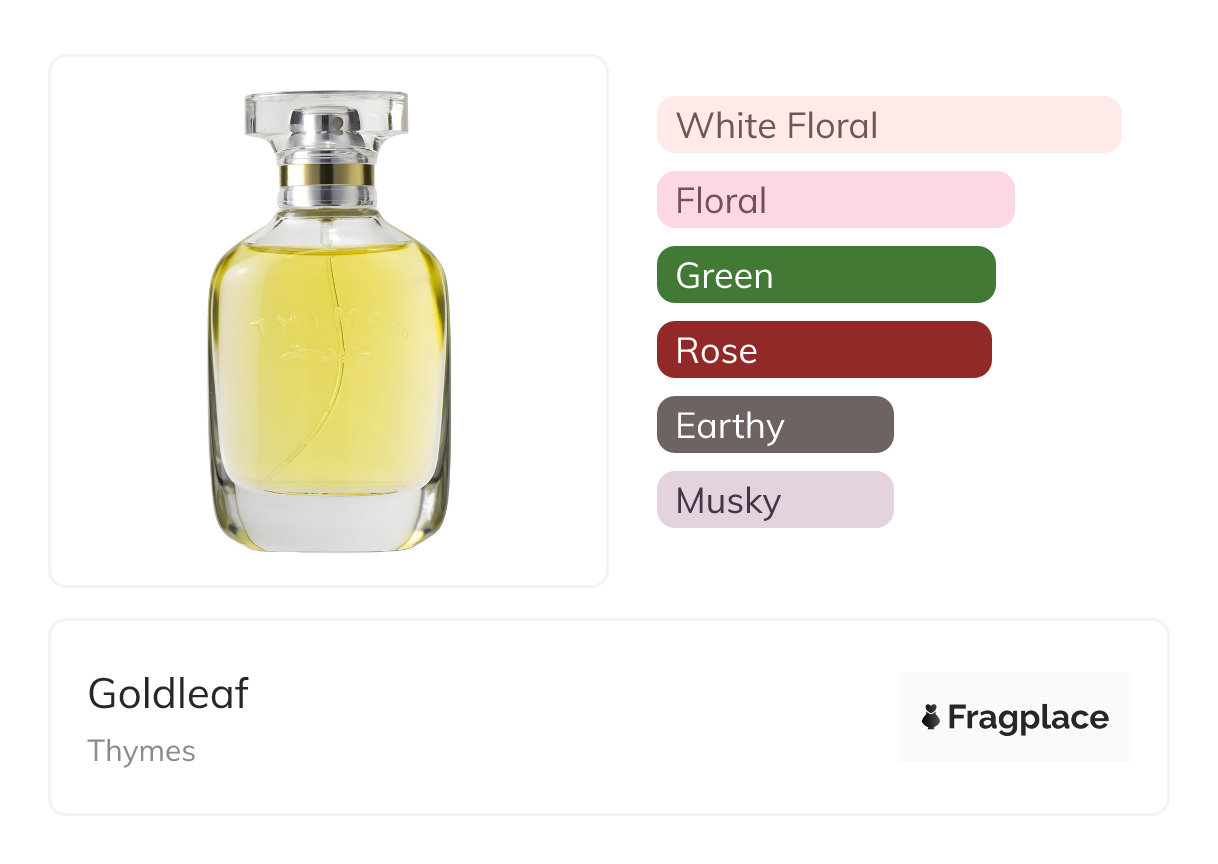Open the Thymes brand link
The image size is (1218, 864).
coord(142,751)
